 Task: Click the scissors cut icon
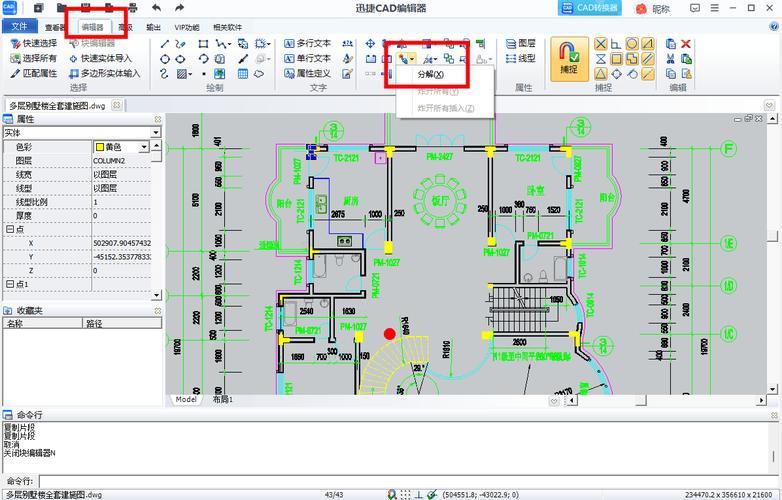pos(671,59)
